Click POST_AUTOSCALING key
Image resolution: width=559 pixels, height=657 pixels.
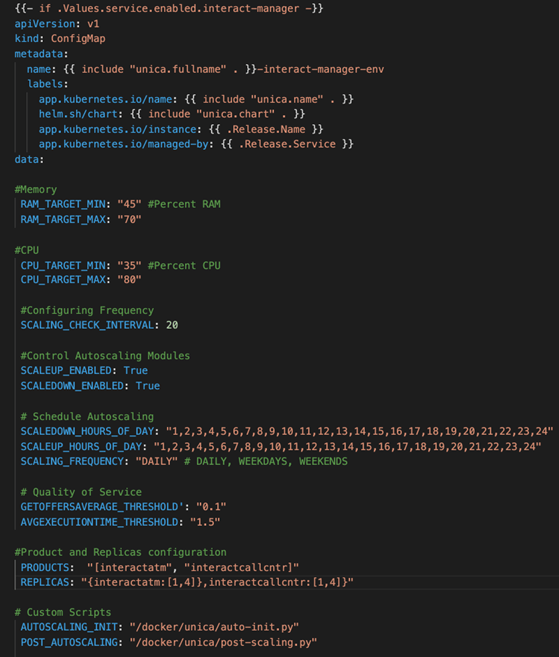coord(69,642)
